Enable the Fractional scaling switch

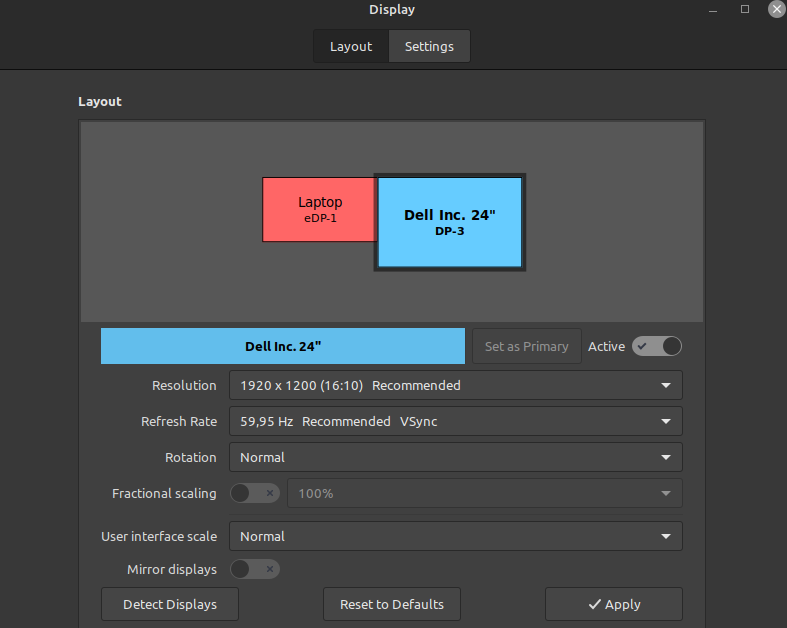[255, 493]
